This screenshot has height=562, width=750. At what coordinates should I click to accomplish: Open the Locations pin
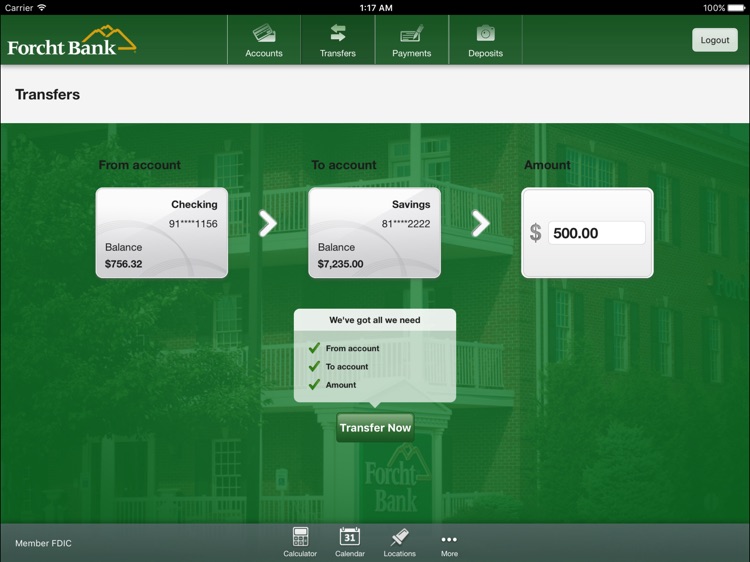coord(399,542)
